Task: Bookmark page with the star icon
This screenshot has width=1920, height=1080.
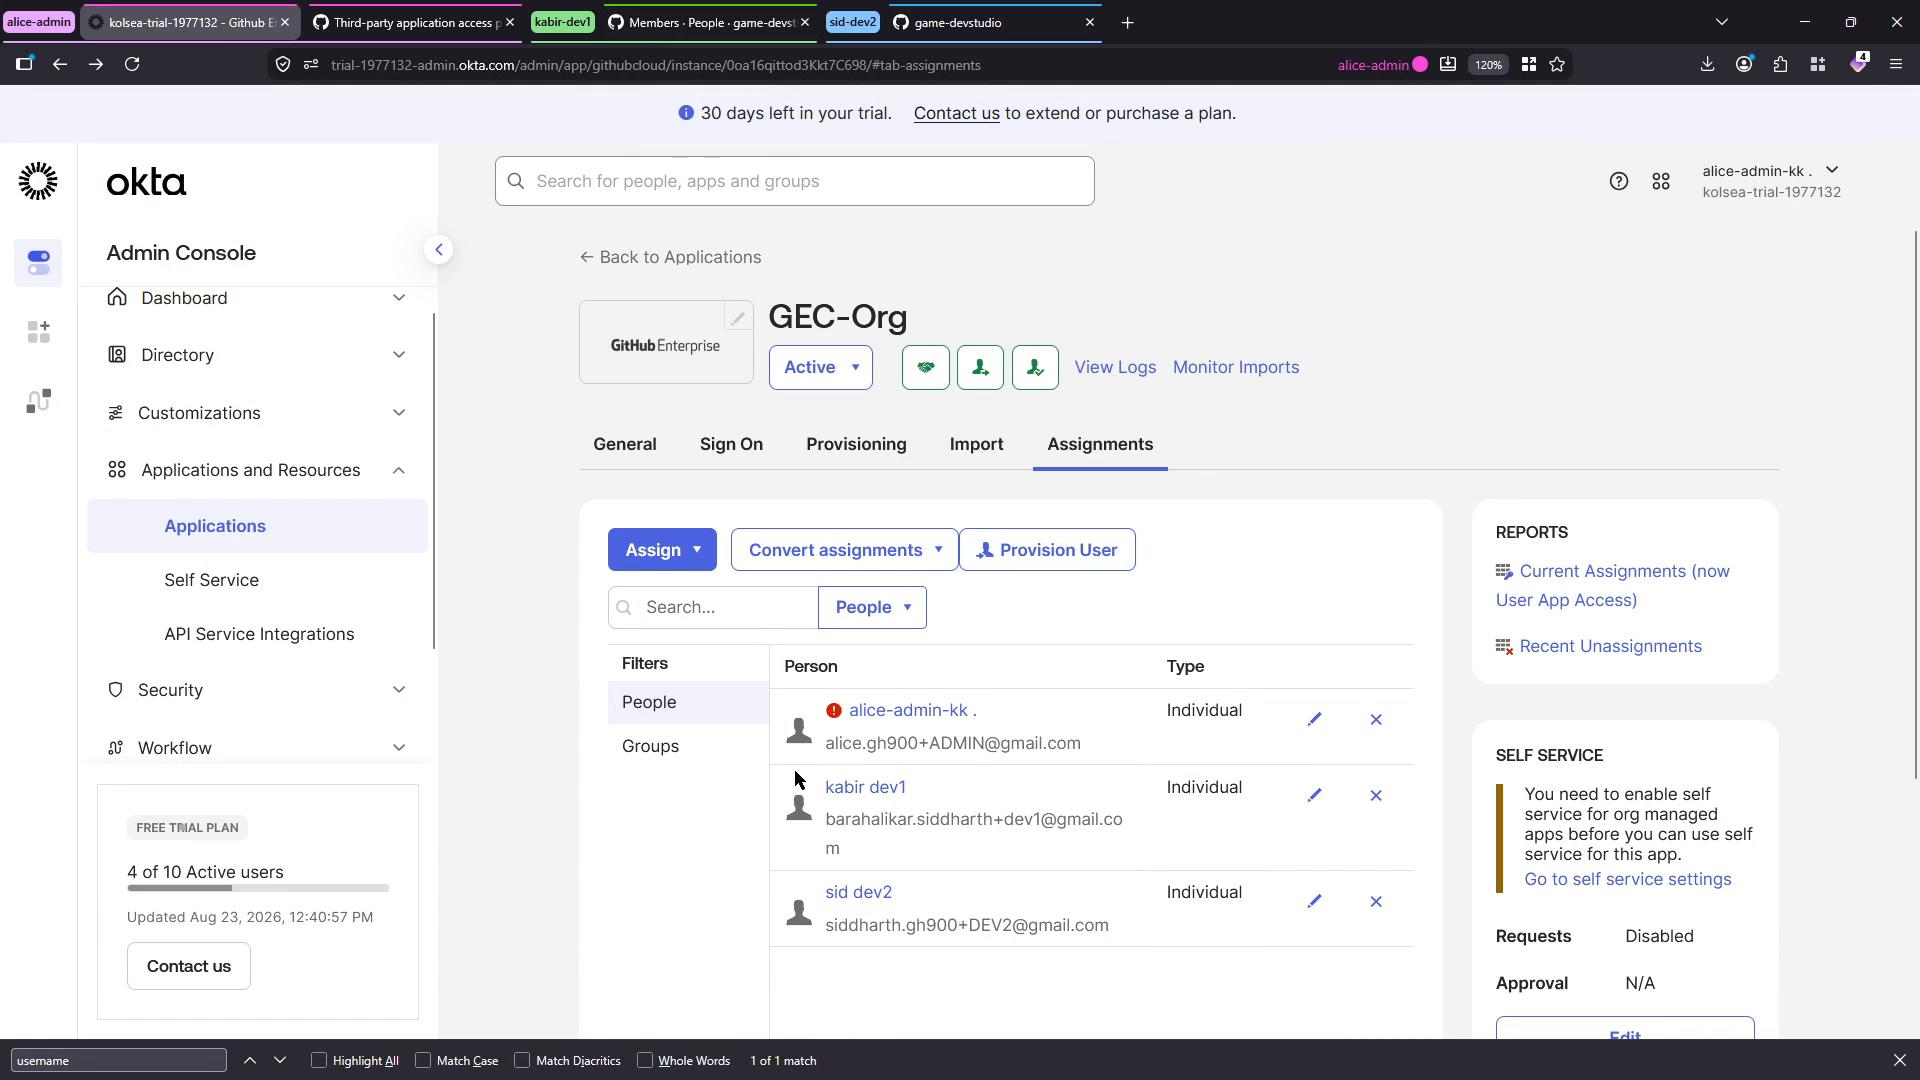Action: 1557,64
